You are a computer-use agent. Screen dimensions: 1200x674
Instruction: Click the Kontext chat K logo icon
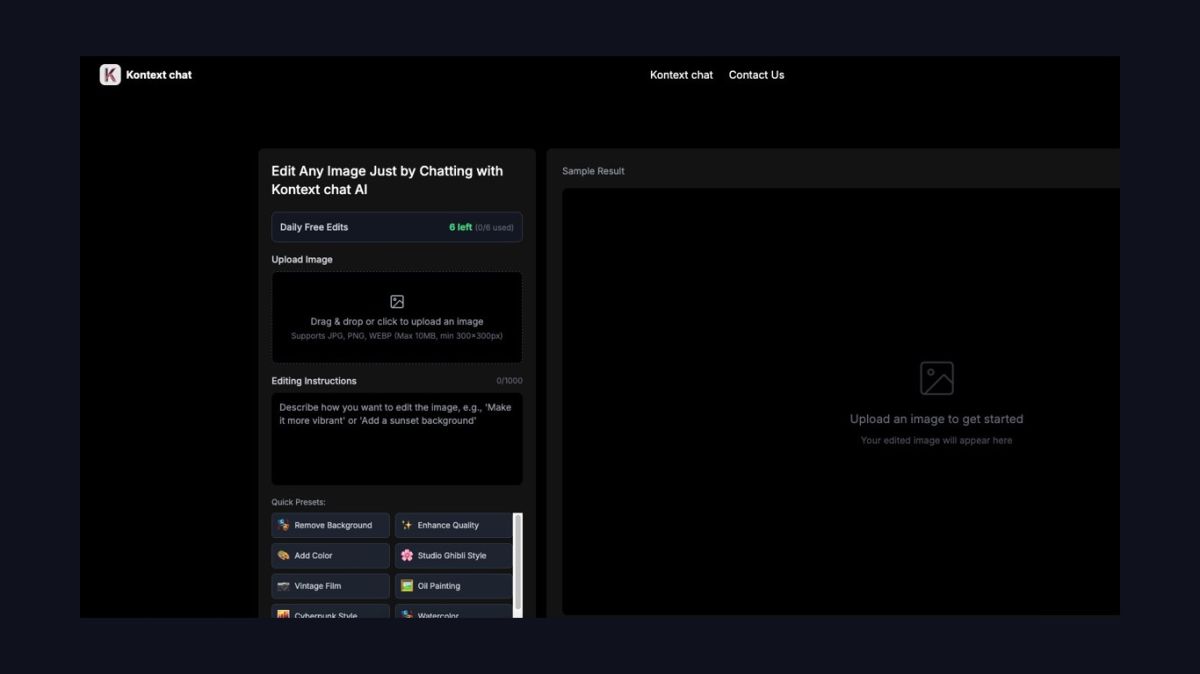tap(110, 75)
